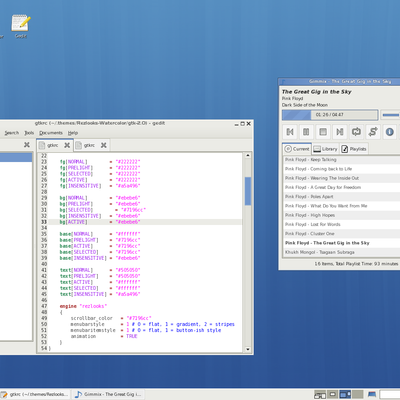Toggle shuffle mode in Gimmix
400x400 pixels.
373,132
